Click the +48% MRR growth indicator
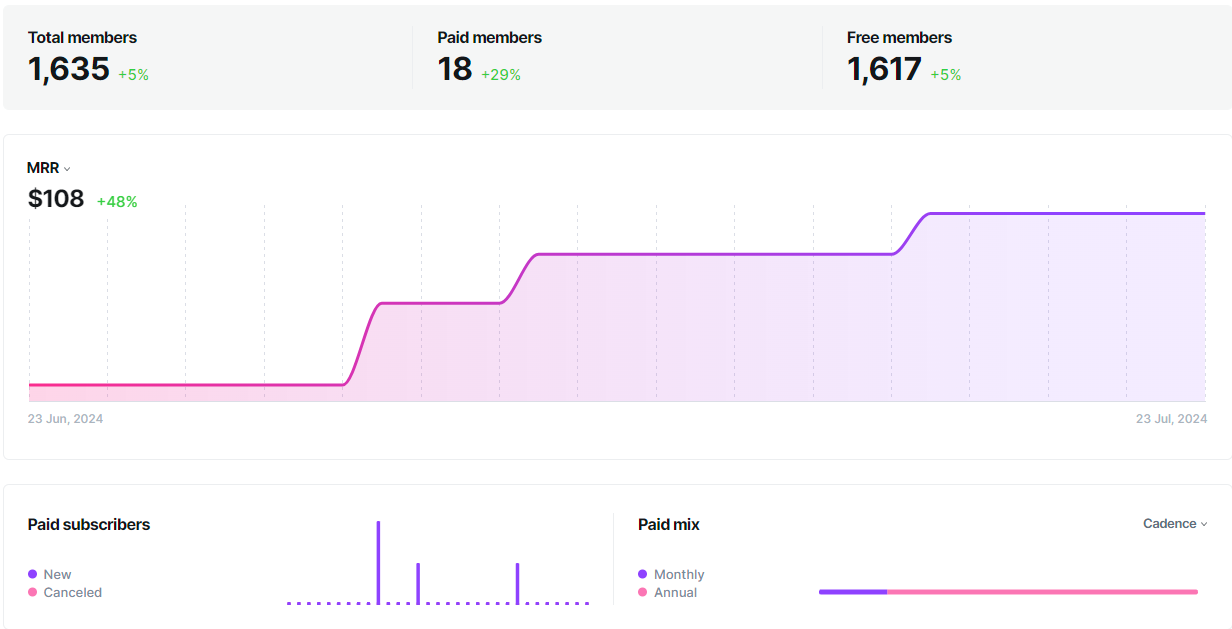 tap(117, 202)
